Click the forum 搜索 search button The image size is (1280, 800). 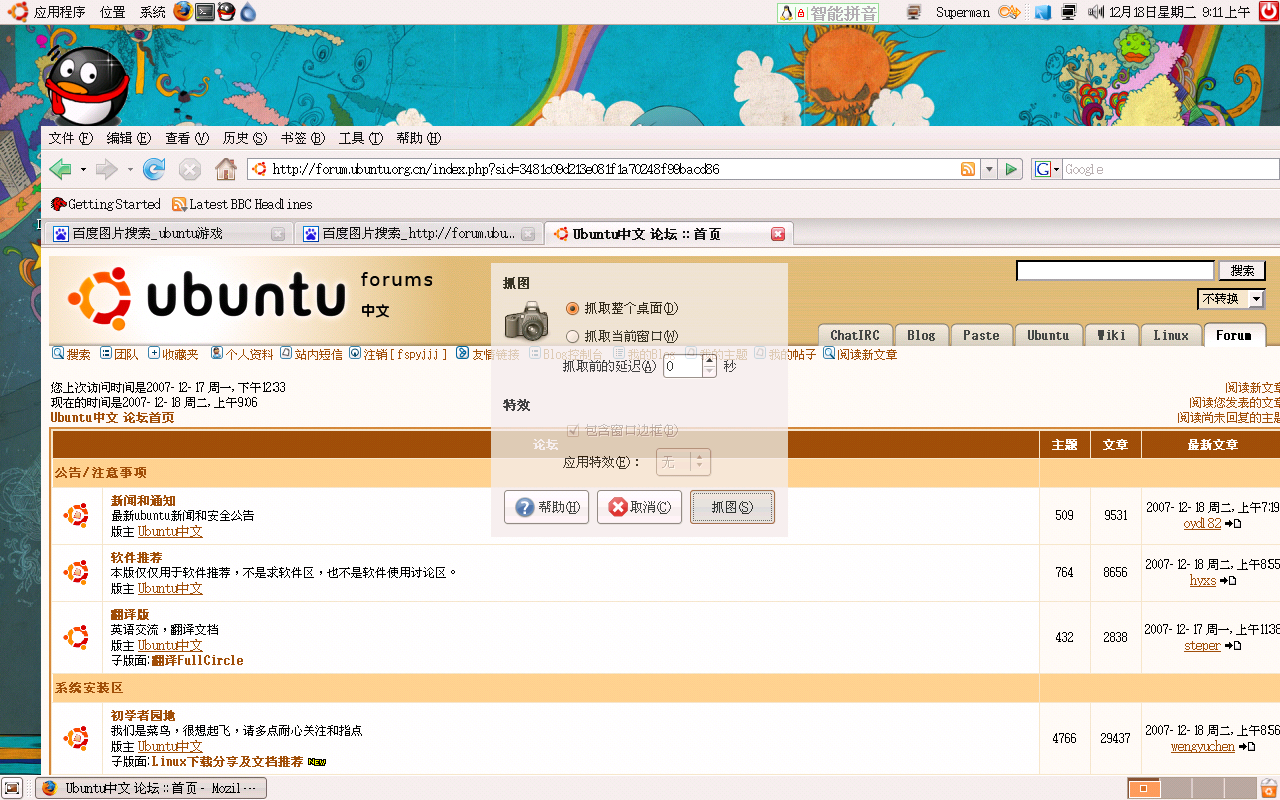pos(1242,271)
